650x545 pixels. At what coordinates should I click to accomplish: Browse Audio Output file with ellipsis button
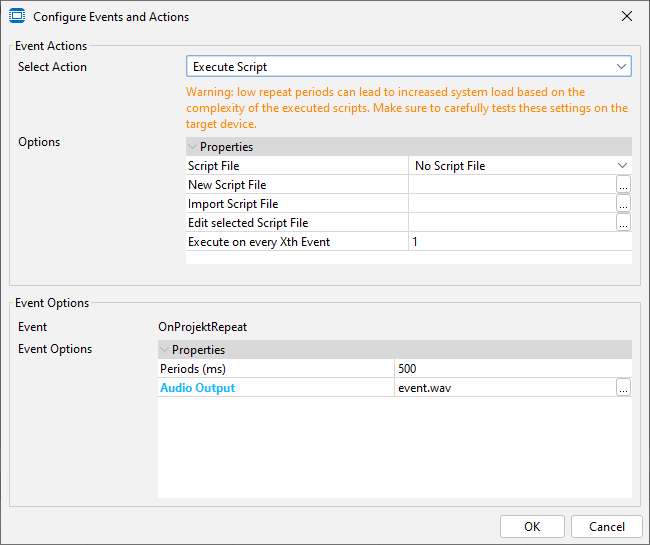(623, 388)
